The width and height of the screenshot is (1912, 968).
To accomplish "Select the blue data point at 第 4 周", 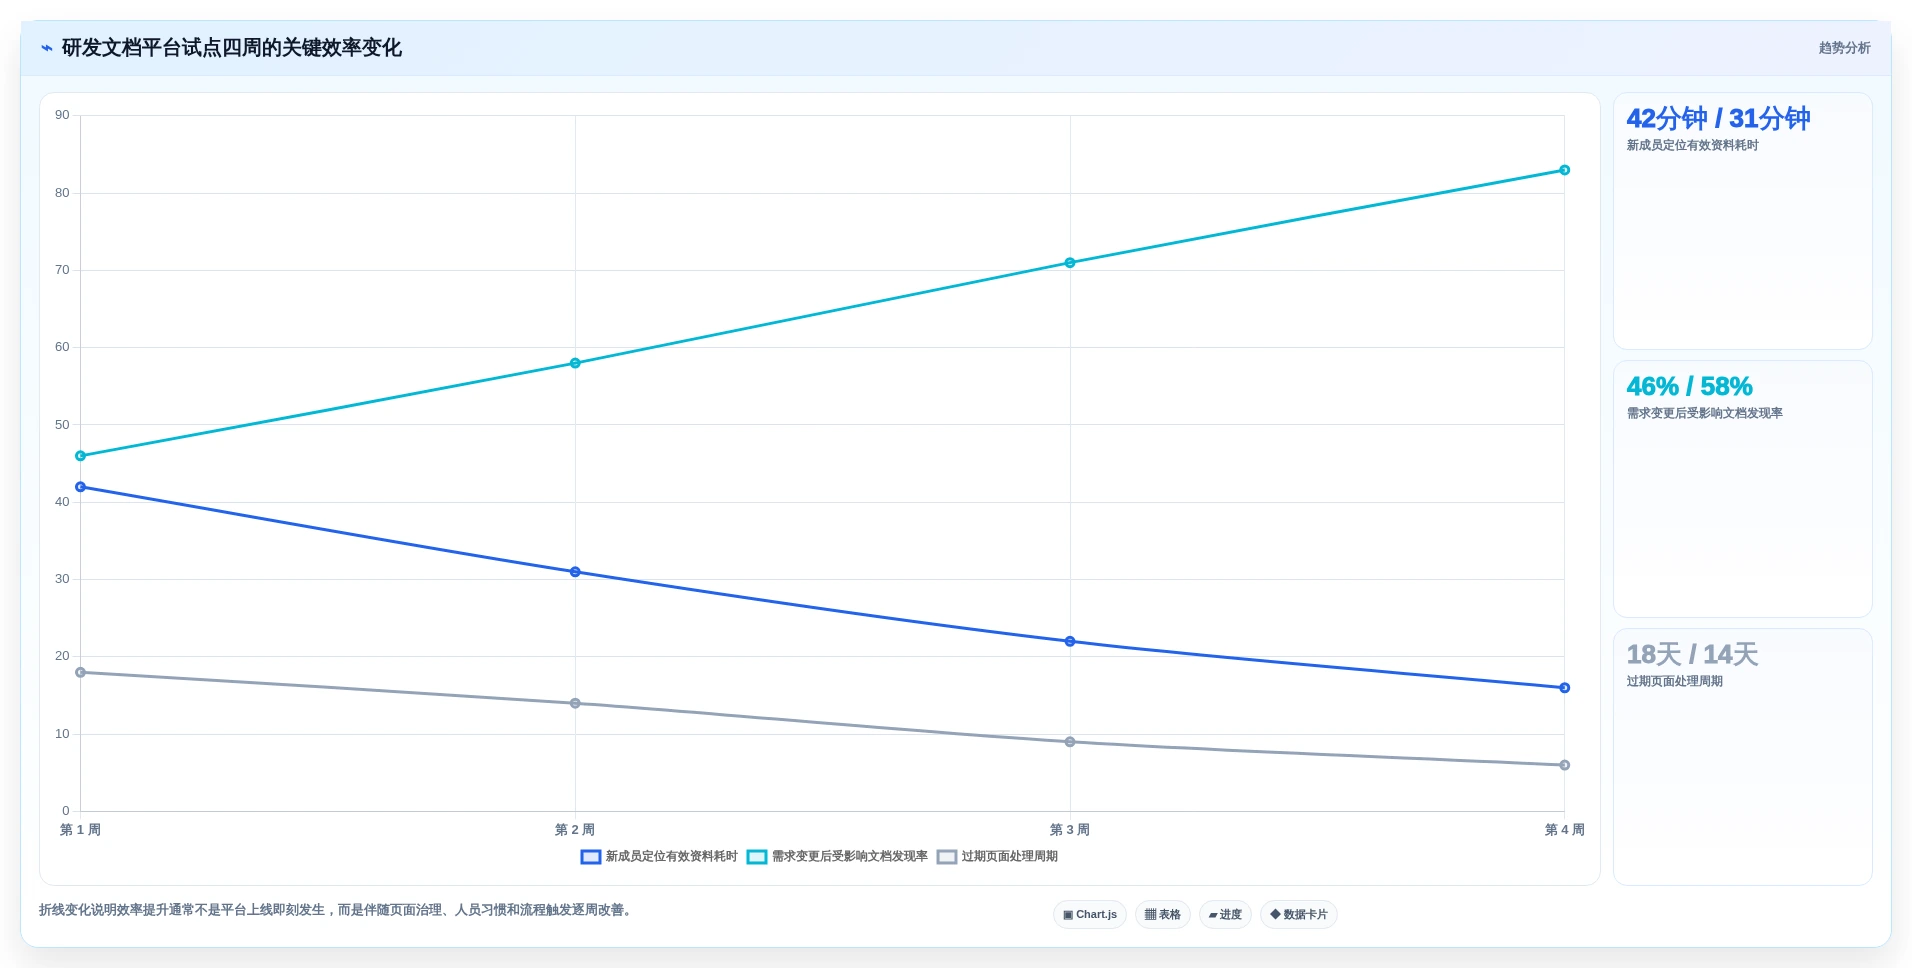I will coord(1565,688).
